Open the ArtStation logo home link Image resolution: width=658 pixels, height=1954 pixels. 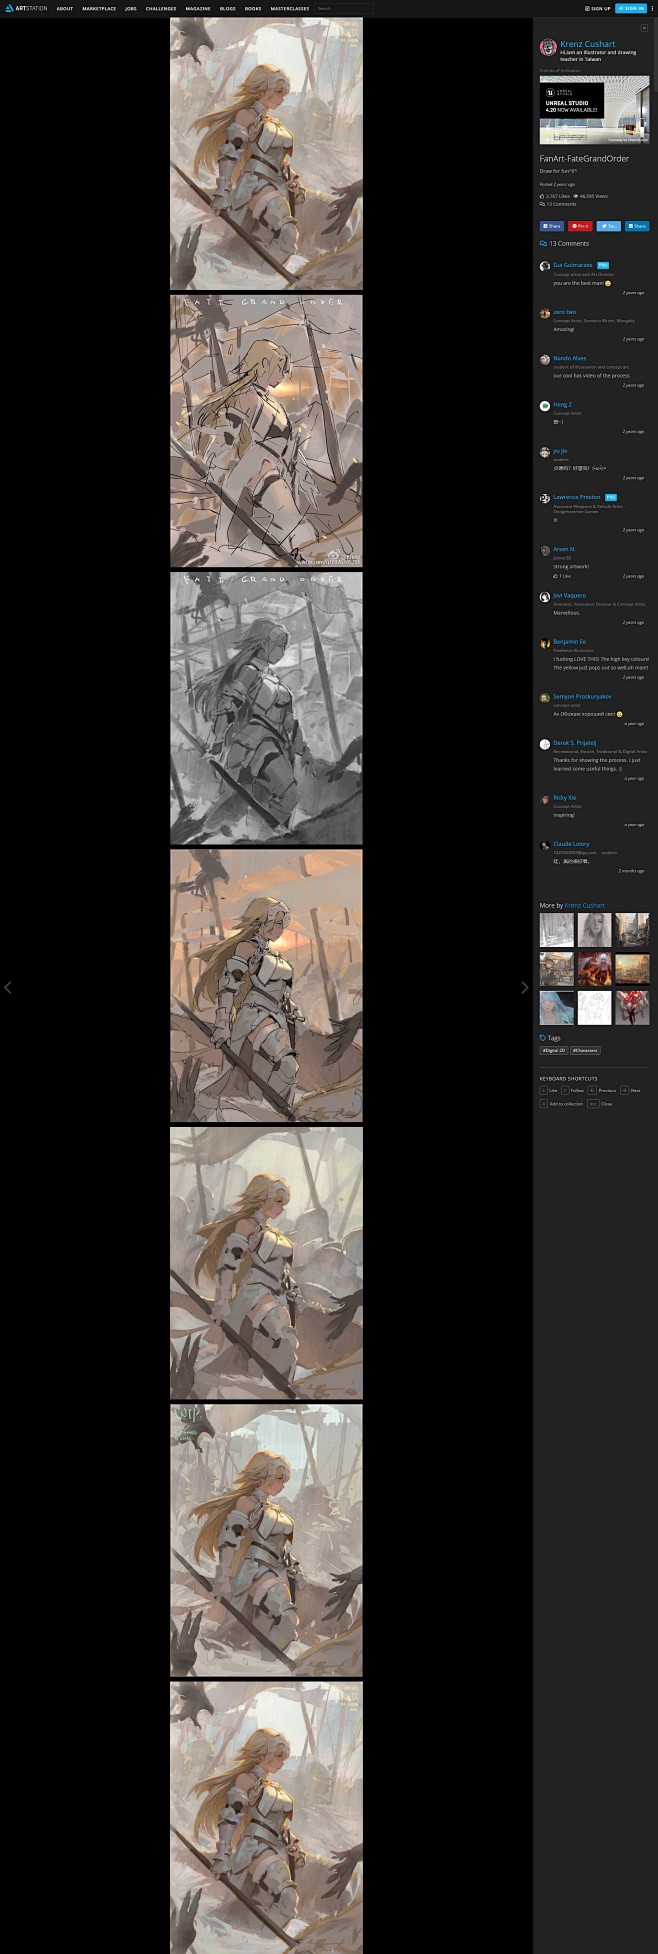click(x=26, y=8)
